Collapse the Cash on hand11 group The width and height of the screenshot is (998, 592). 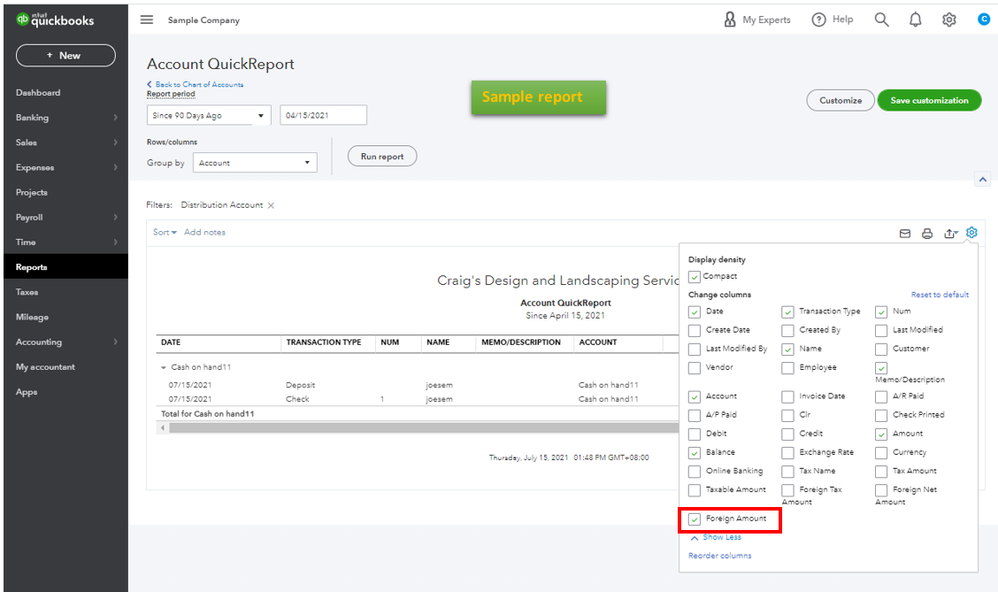(x=163, y=364)
